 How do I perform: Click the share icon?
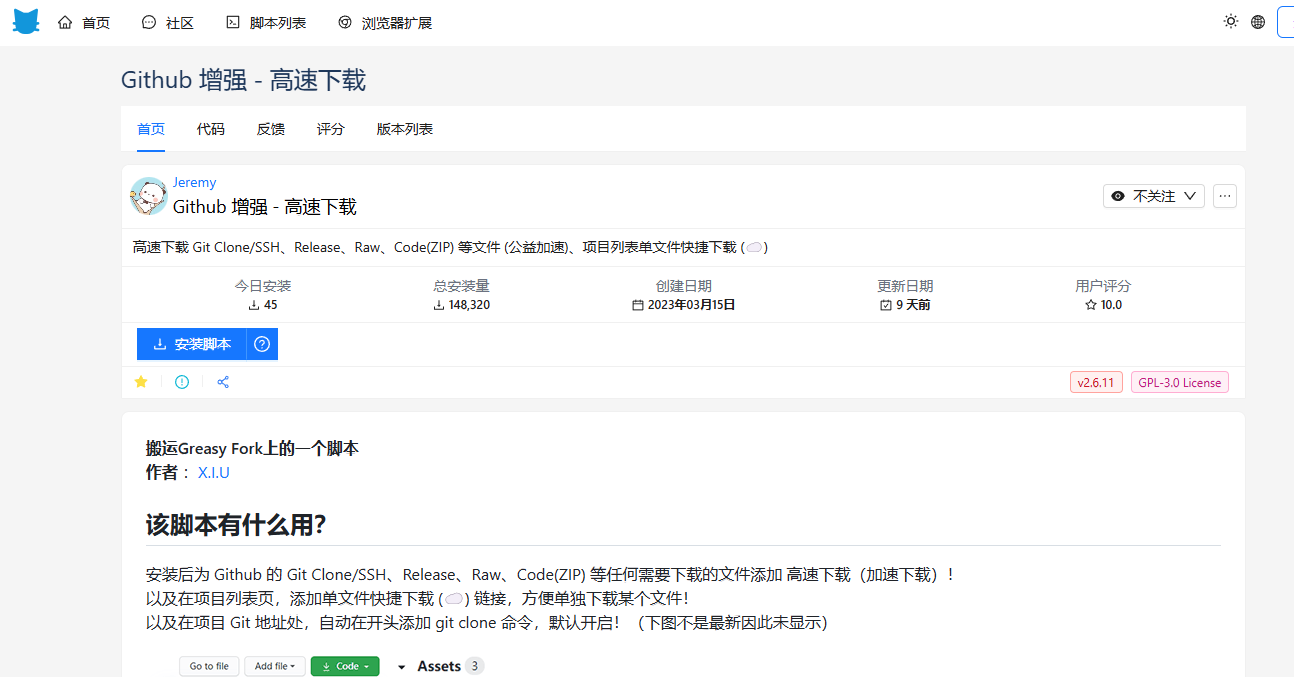pos(223,382)
